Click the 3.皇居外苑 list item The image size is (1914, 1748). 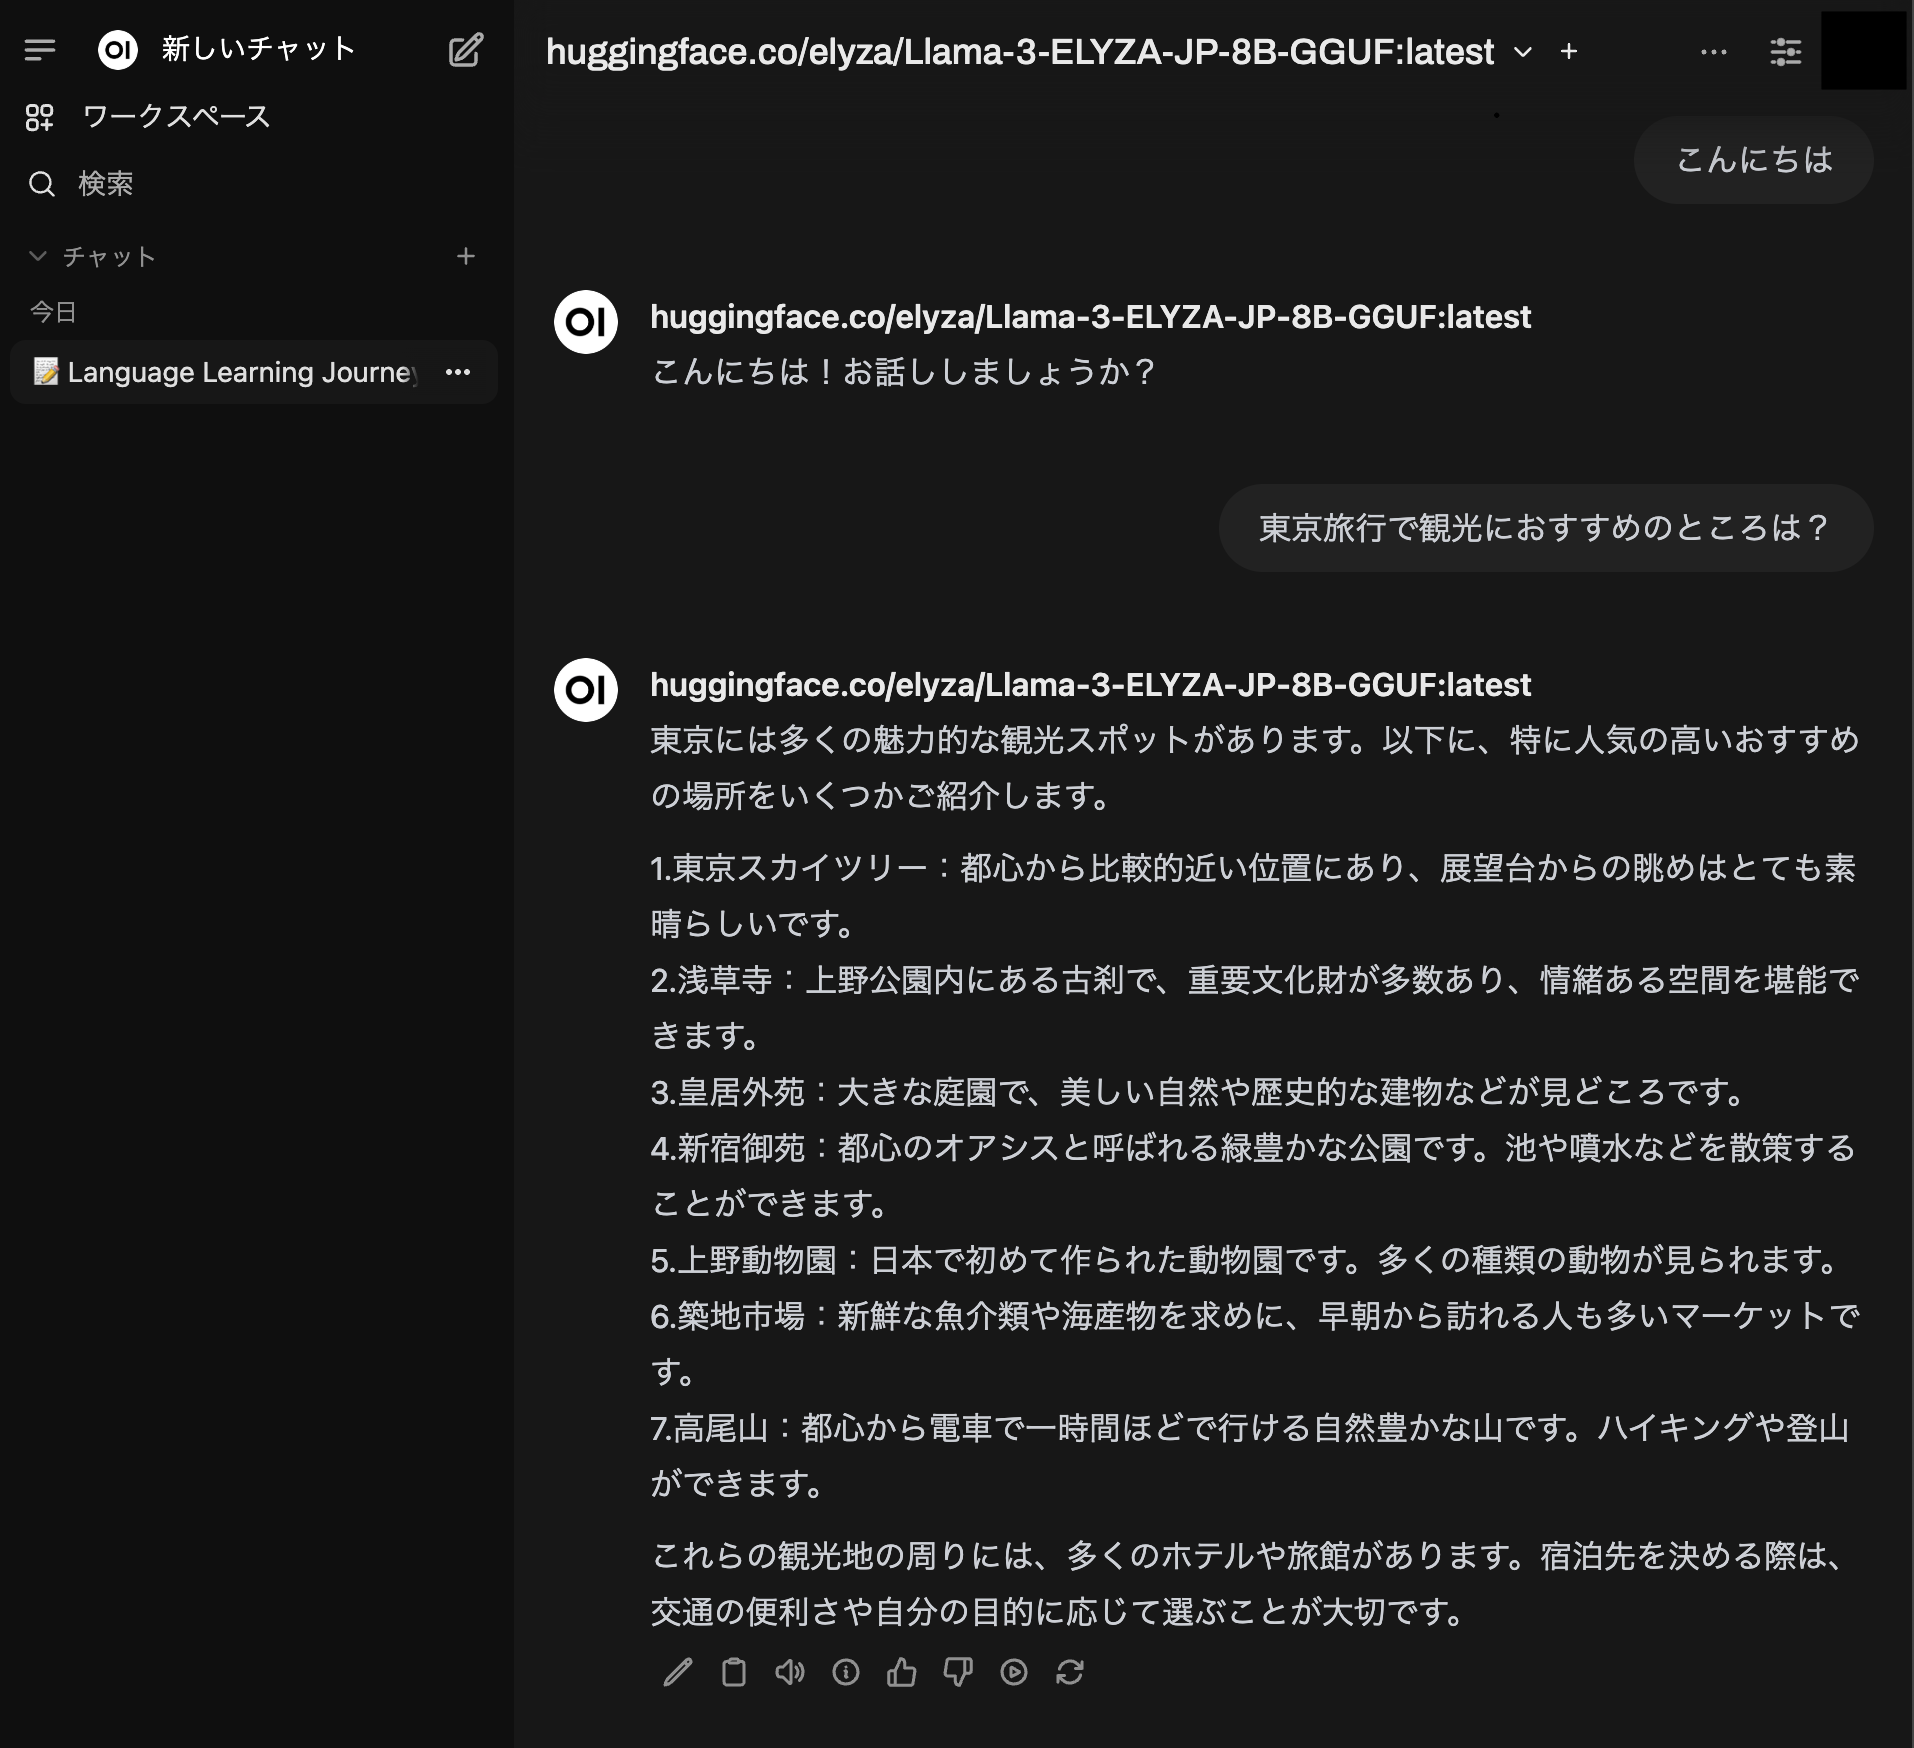[1200, 1092]
